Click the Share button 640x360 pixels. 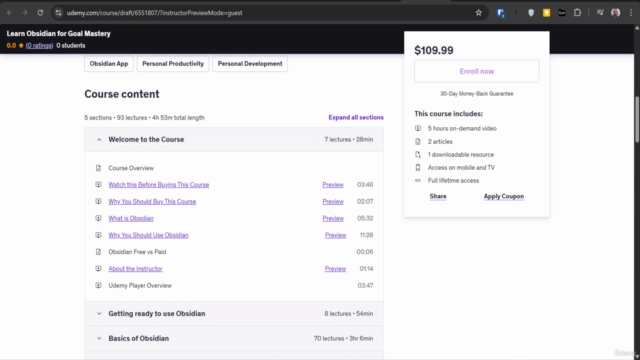pos(438,196)
